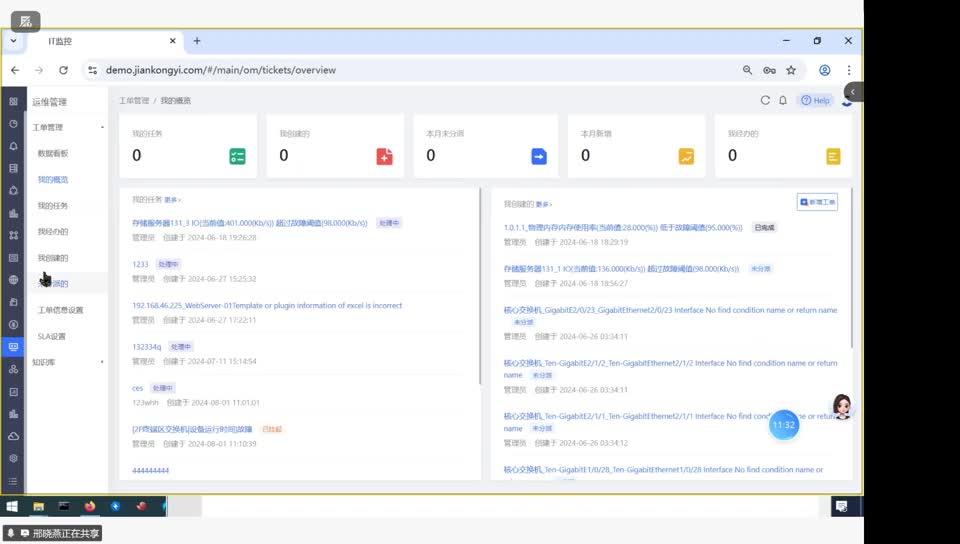This screenshot has height=544, width=960.
Task: Click the green 我的任务 checklist icon
Action: pyautogui.click(x=237, y=156)
